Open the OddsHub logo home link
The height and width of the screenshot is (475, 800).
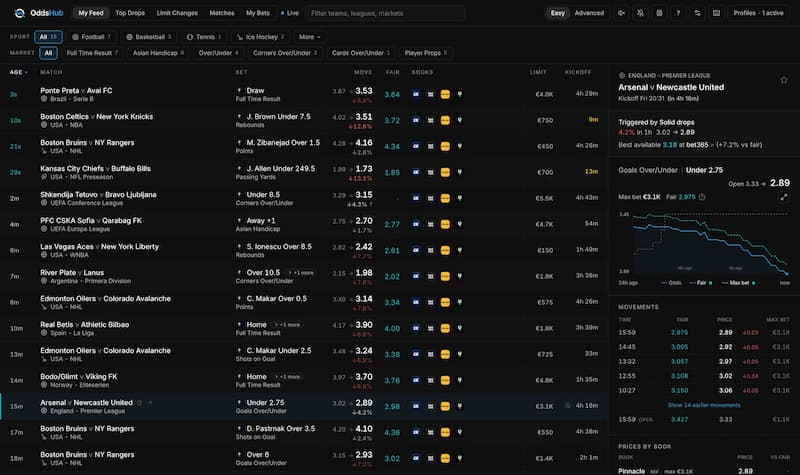point(39,13)
